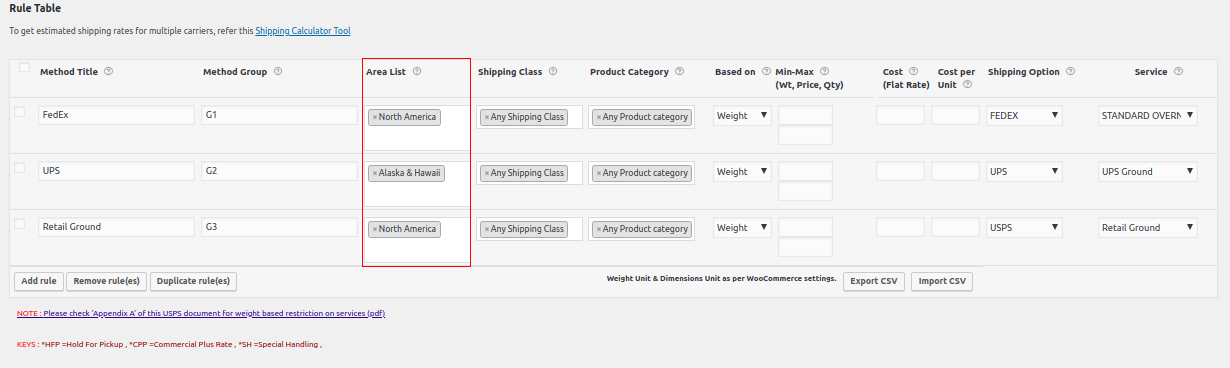Click help icon next to Method Title

point(108,71)
